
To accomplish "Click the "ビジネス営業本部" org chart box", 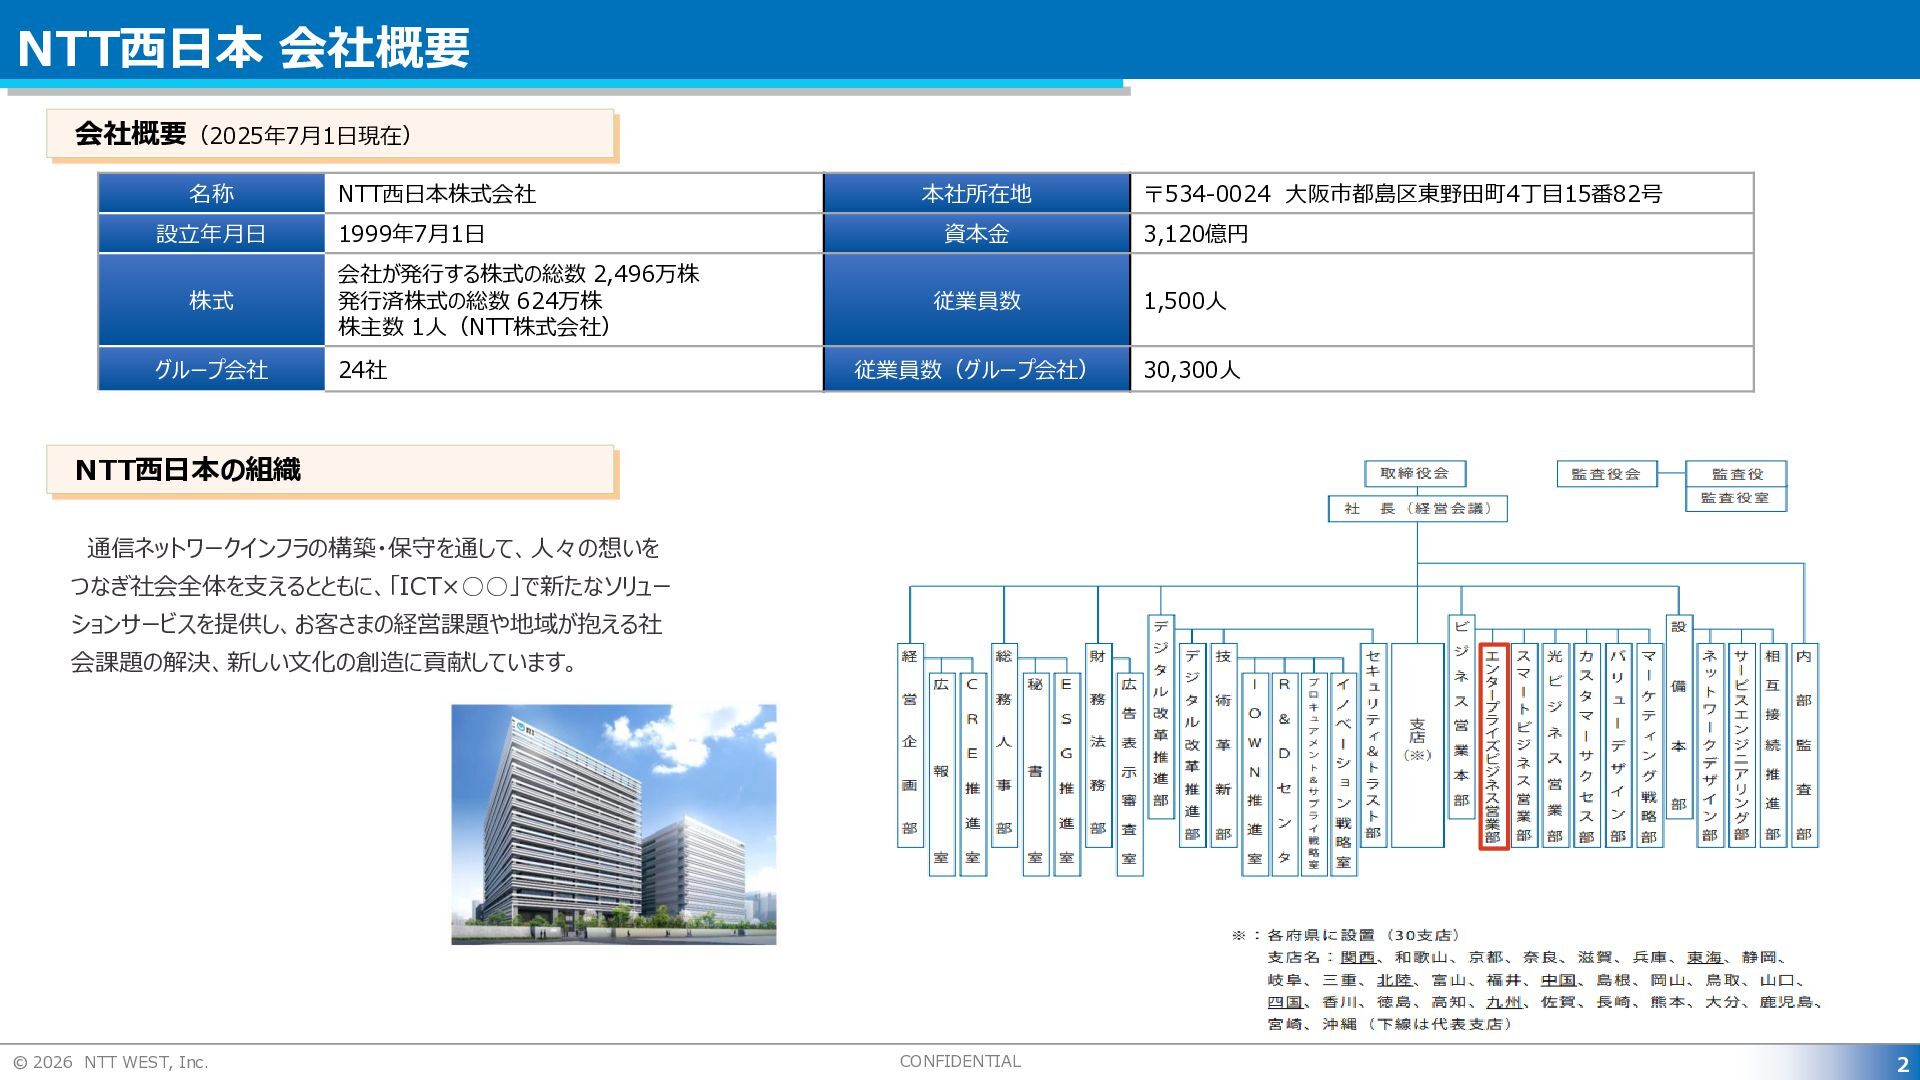I will (x=1461, y=717).
